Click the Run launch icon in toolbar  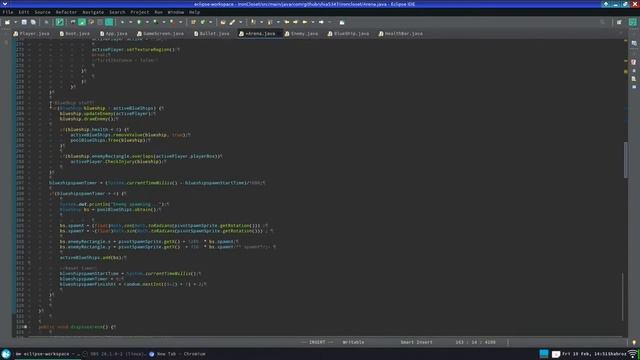coord(139,22)
